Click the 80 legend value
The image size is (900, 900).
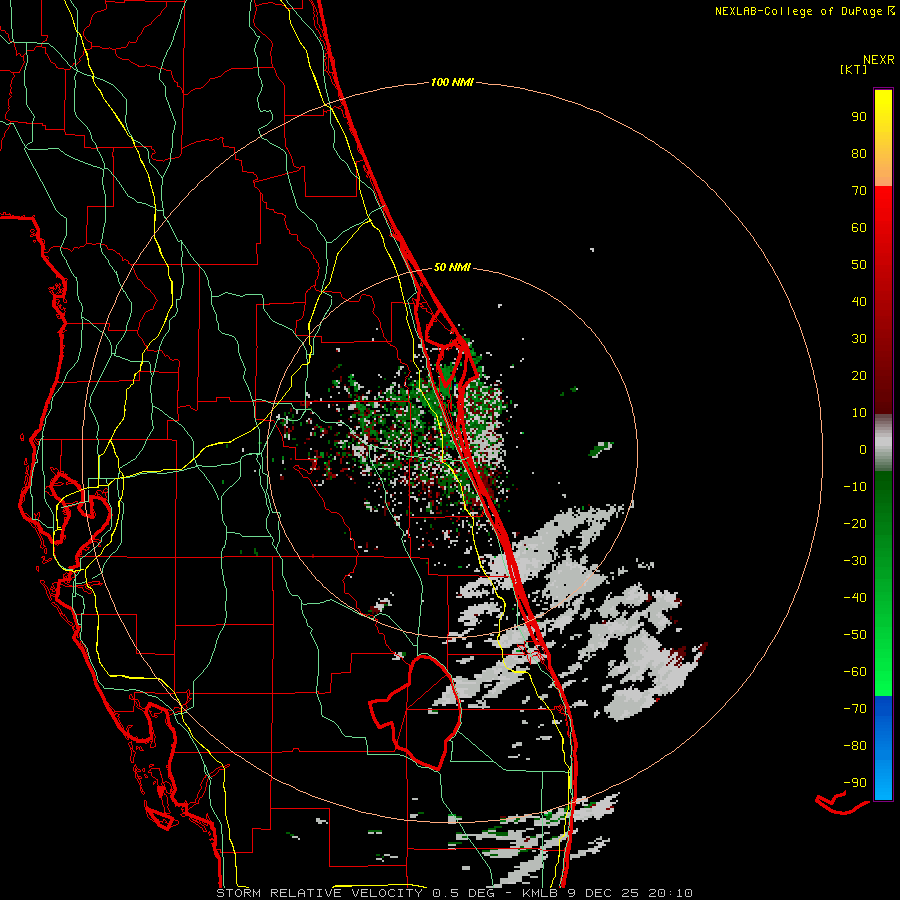859,154
